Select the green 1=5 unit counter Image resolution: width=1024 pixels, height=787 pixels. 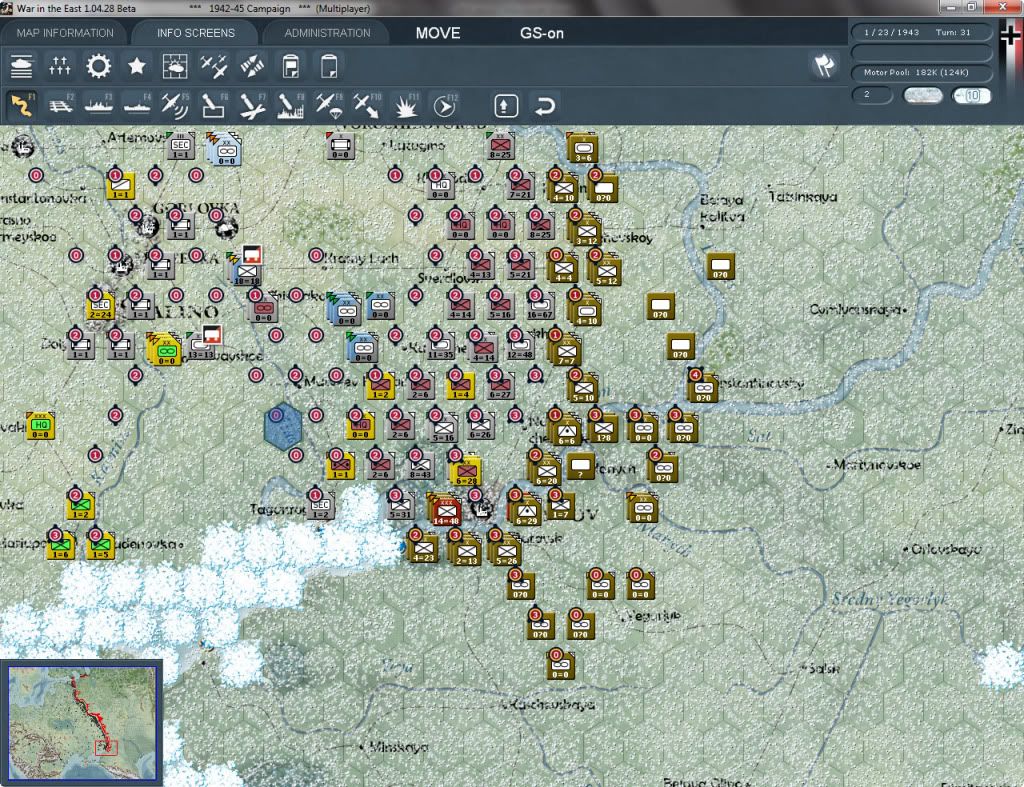[x=100, y=546]
